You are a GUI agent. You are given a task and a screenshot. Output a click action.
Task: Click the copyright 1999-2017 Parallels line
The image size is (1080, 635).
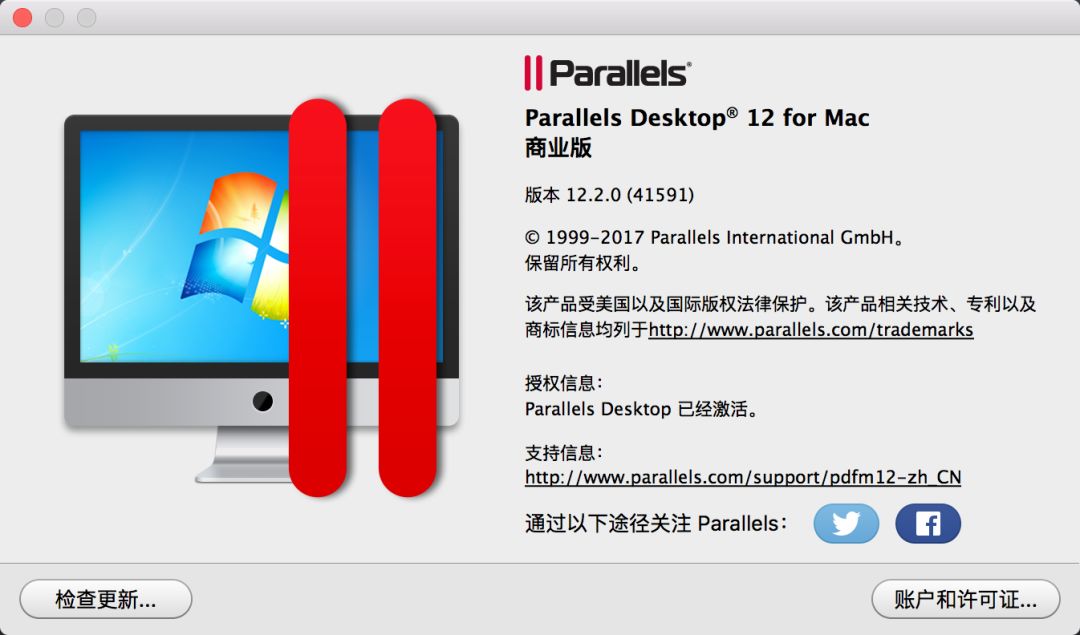[714, 238]
